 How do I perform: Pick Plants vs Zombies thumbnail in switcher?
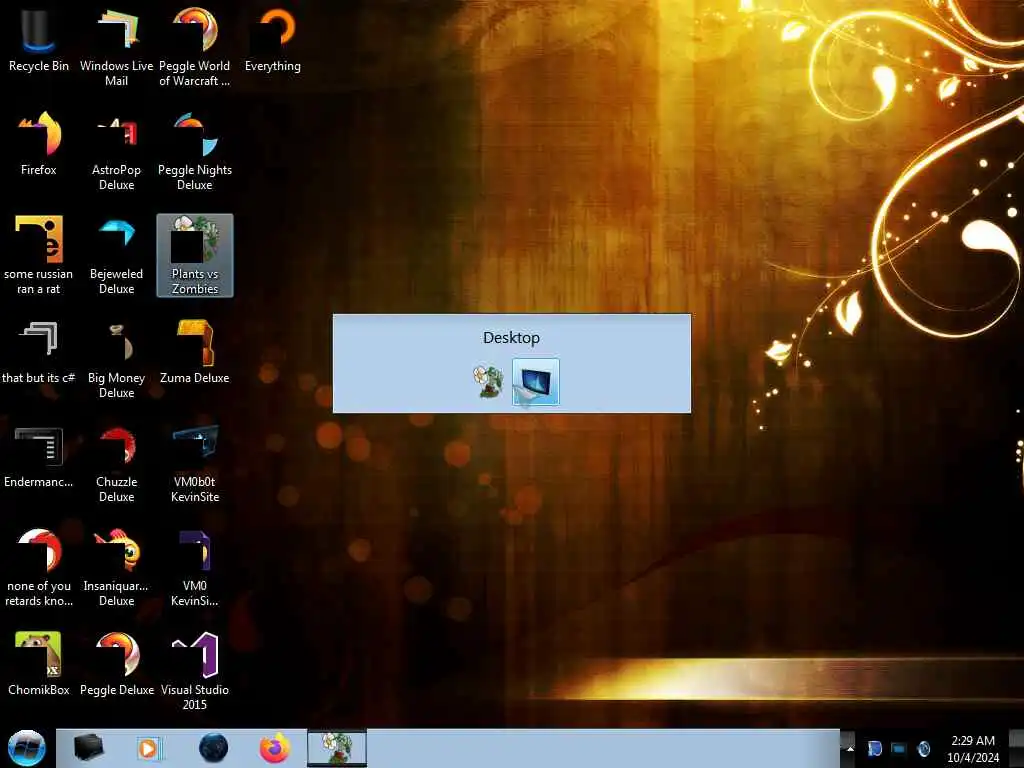pos(488,381)
